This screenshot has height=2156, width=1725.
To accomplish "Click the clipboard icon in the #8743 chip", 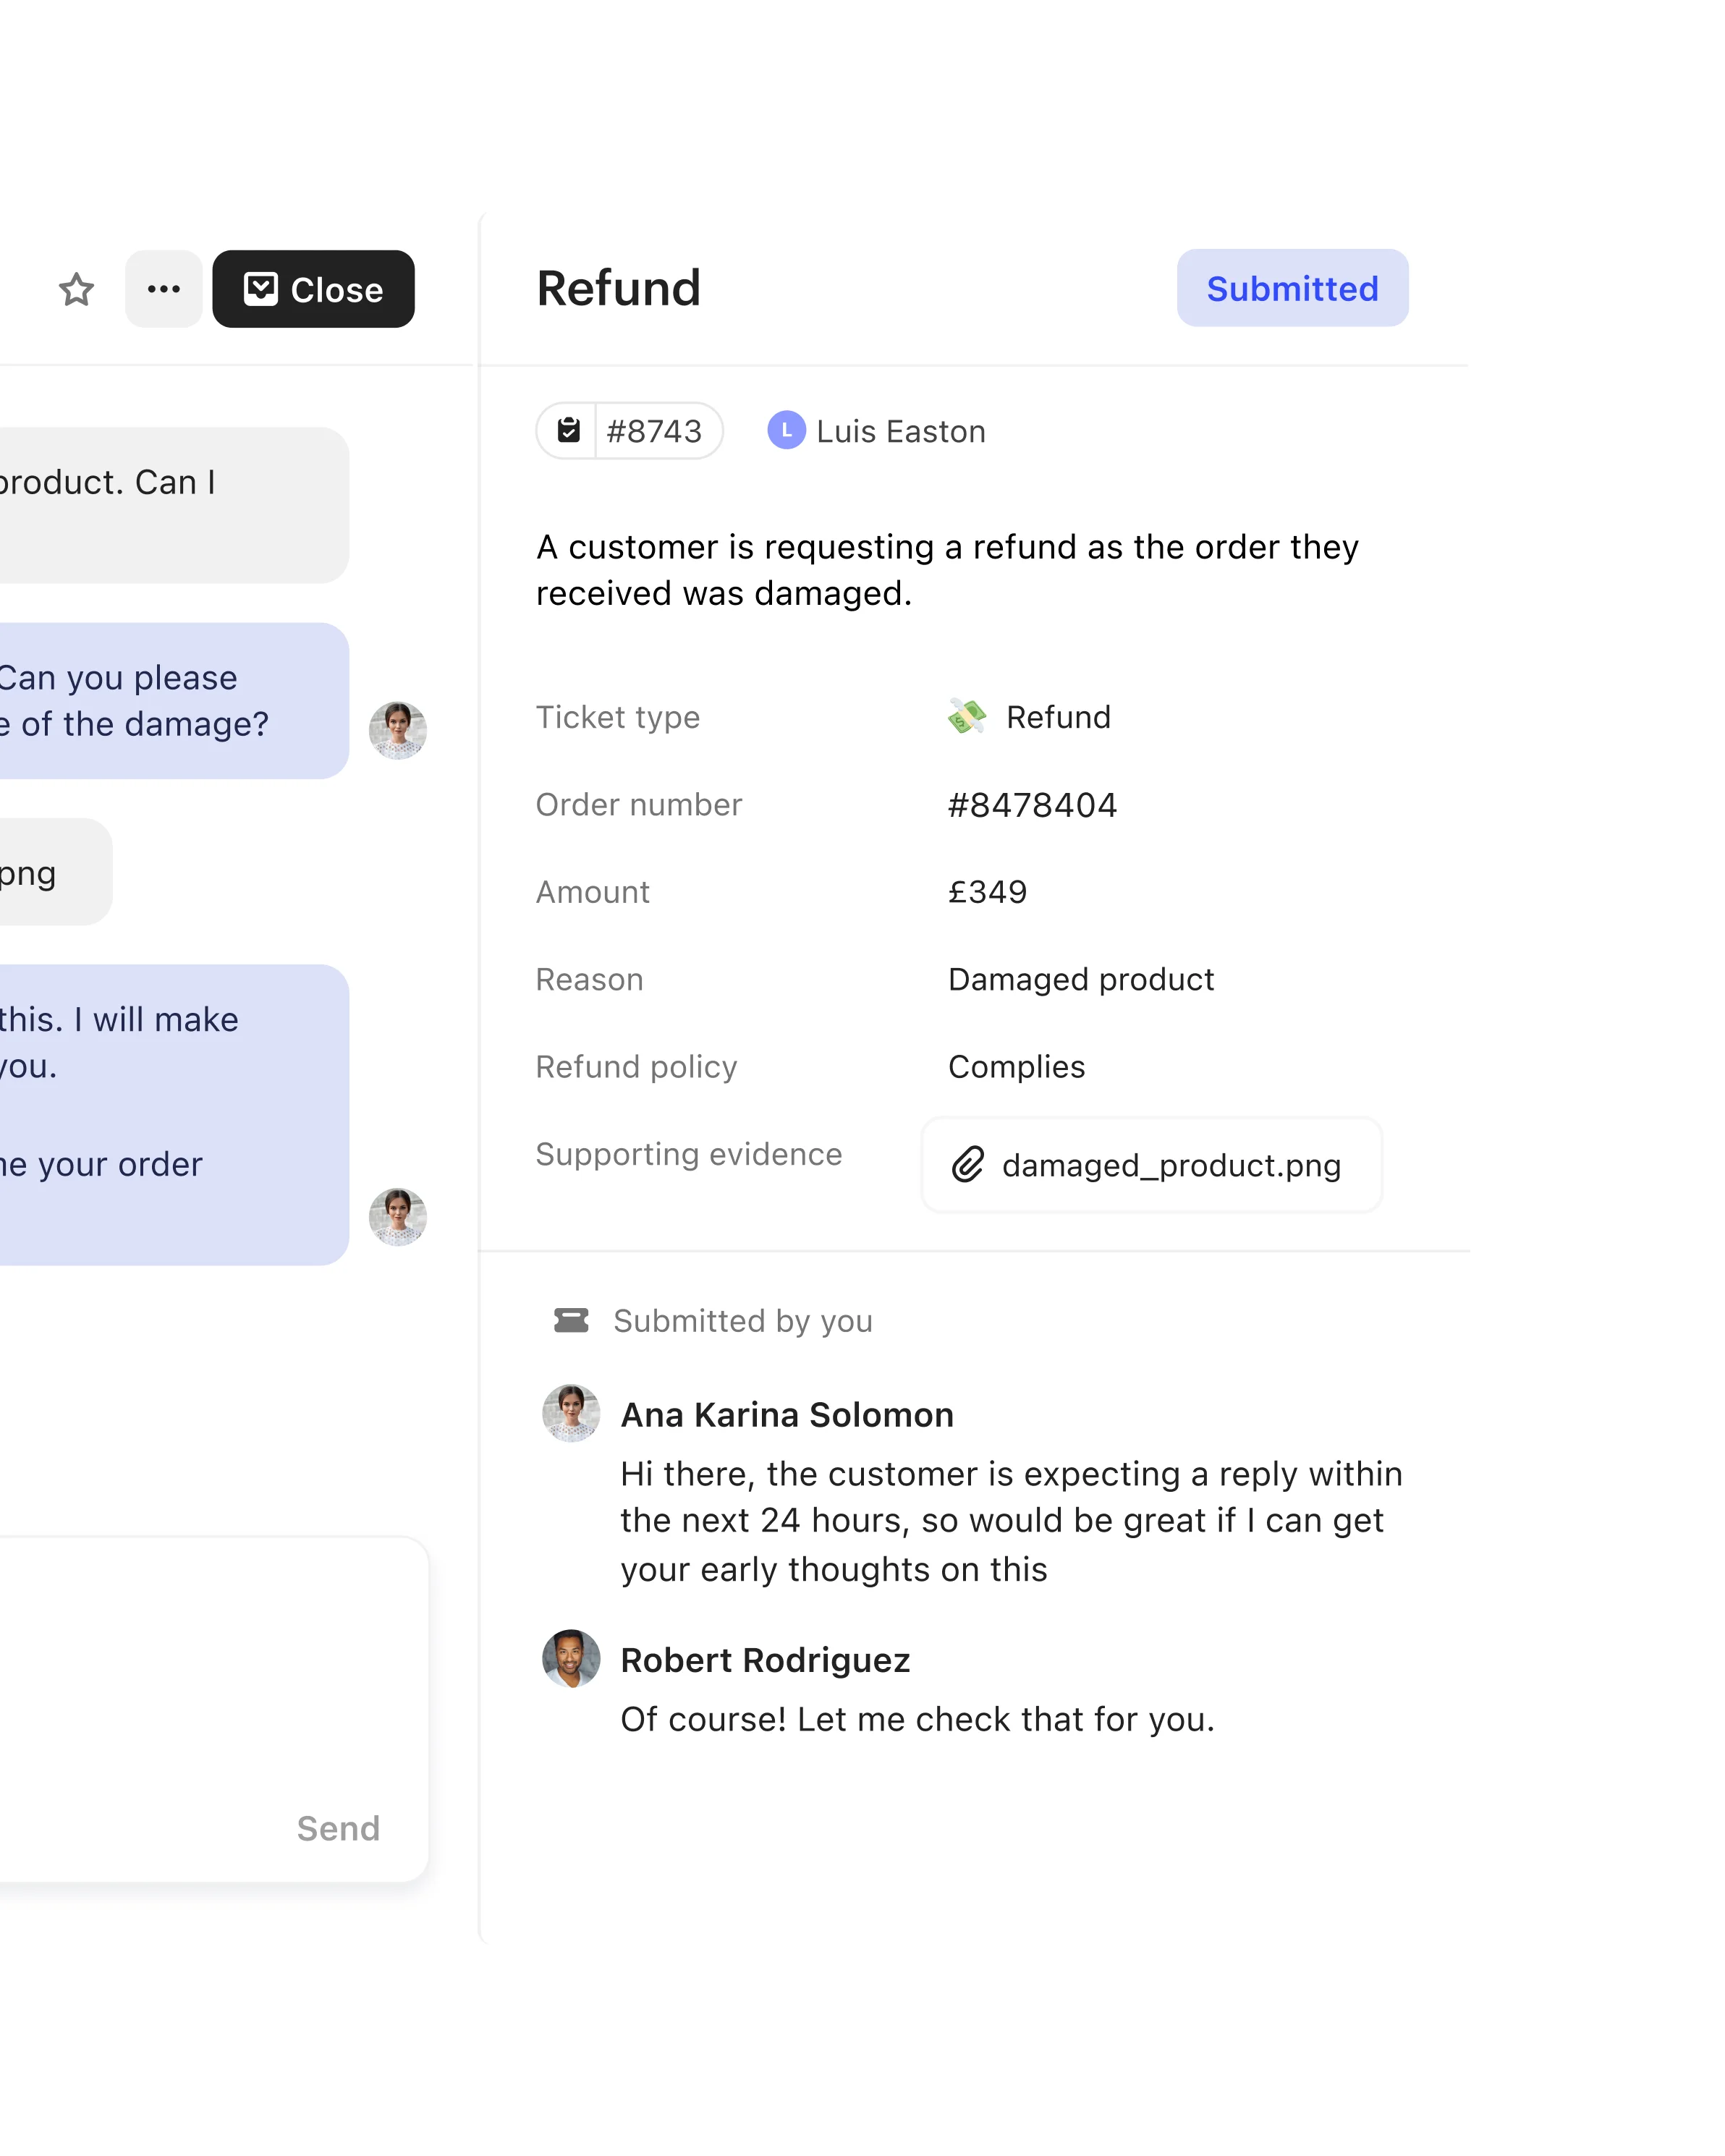I will pos(568,430).
